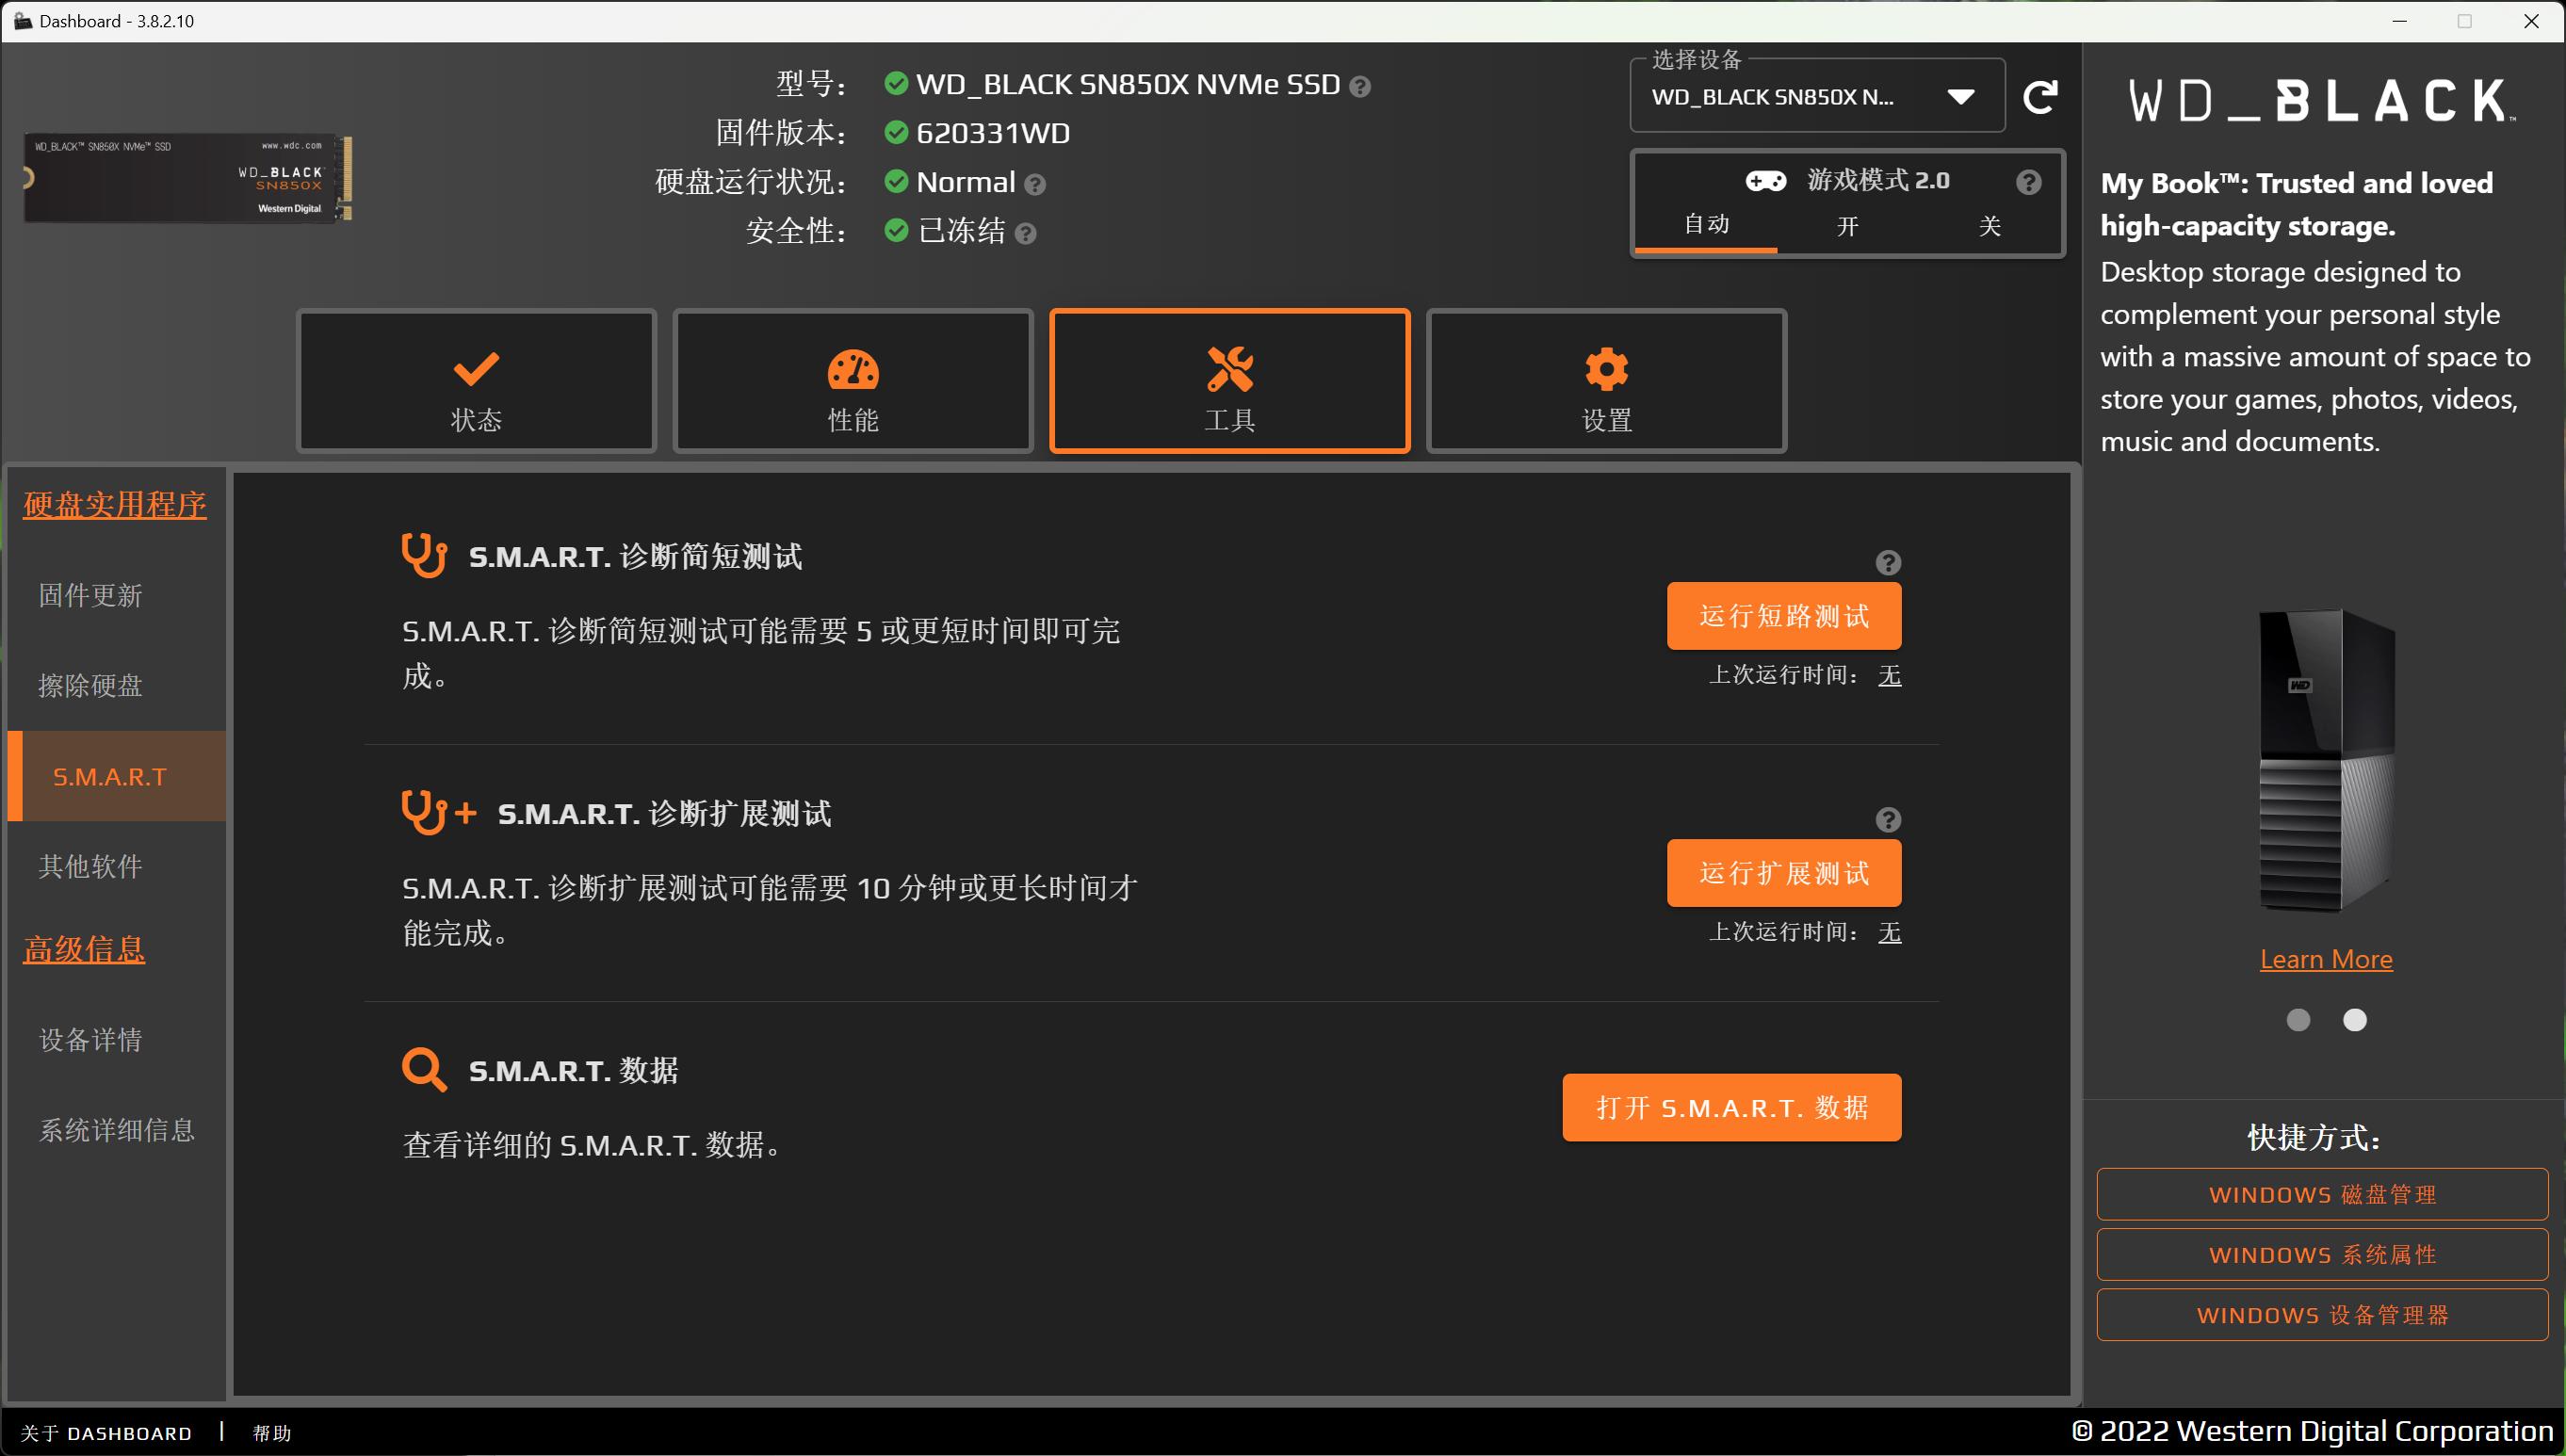Image resolution: width=2566 pixels, height=1456 pixels.
Task: Expand the 高级信息 section
Action: (84, 948)
